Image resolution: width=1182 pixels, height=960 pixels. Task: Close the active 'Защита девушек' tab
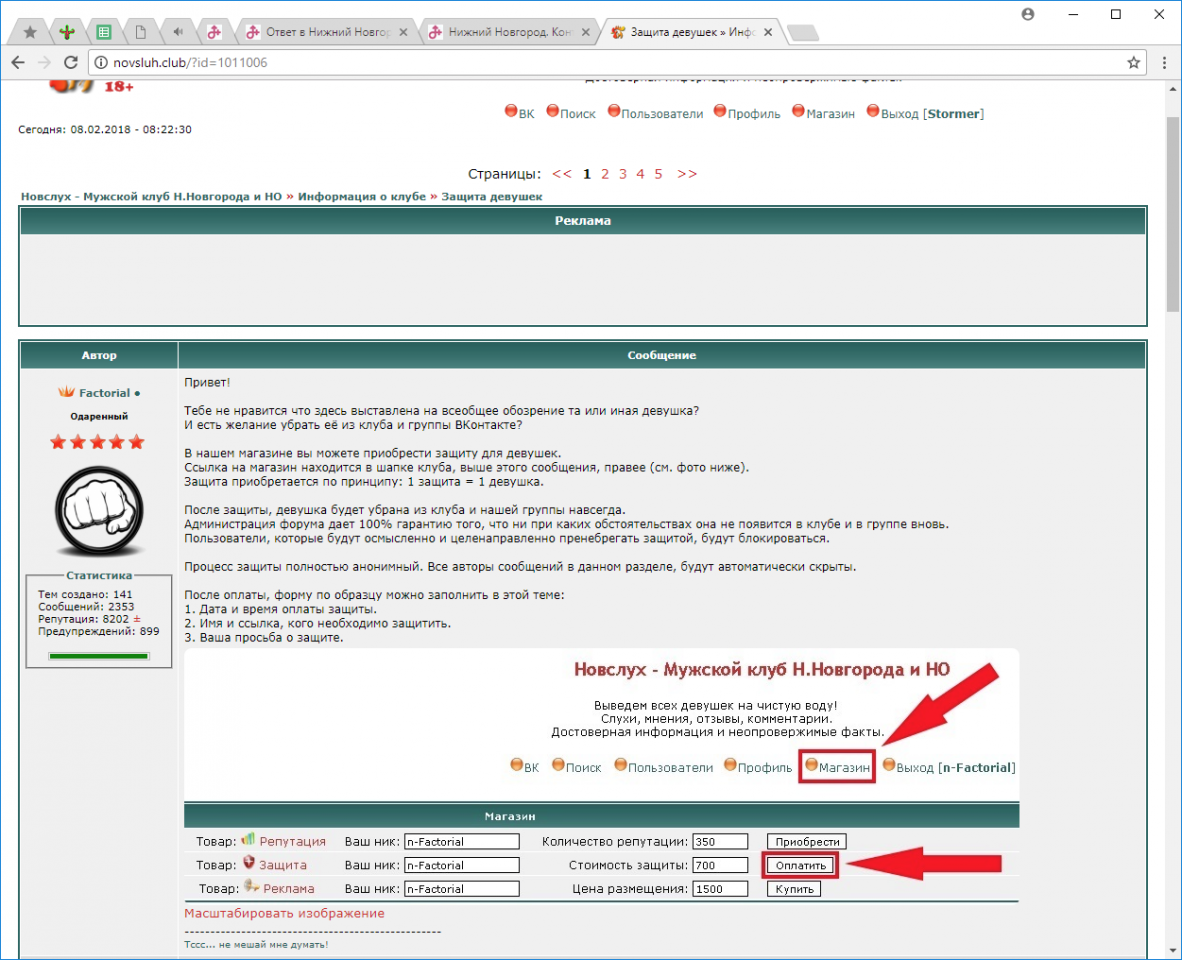(x=766, y=32)
